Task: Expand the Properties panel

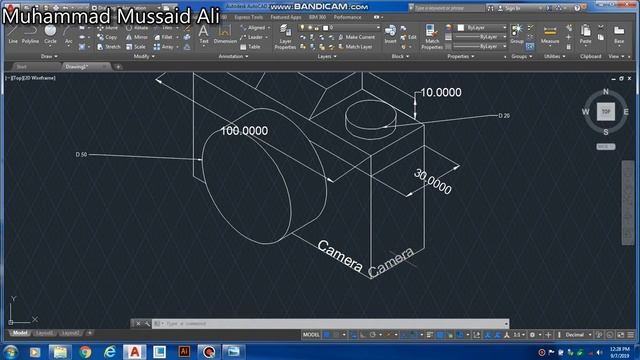Action: click(461, 56)
